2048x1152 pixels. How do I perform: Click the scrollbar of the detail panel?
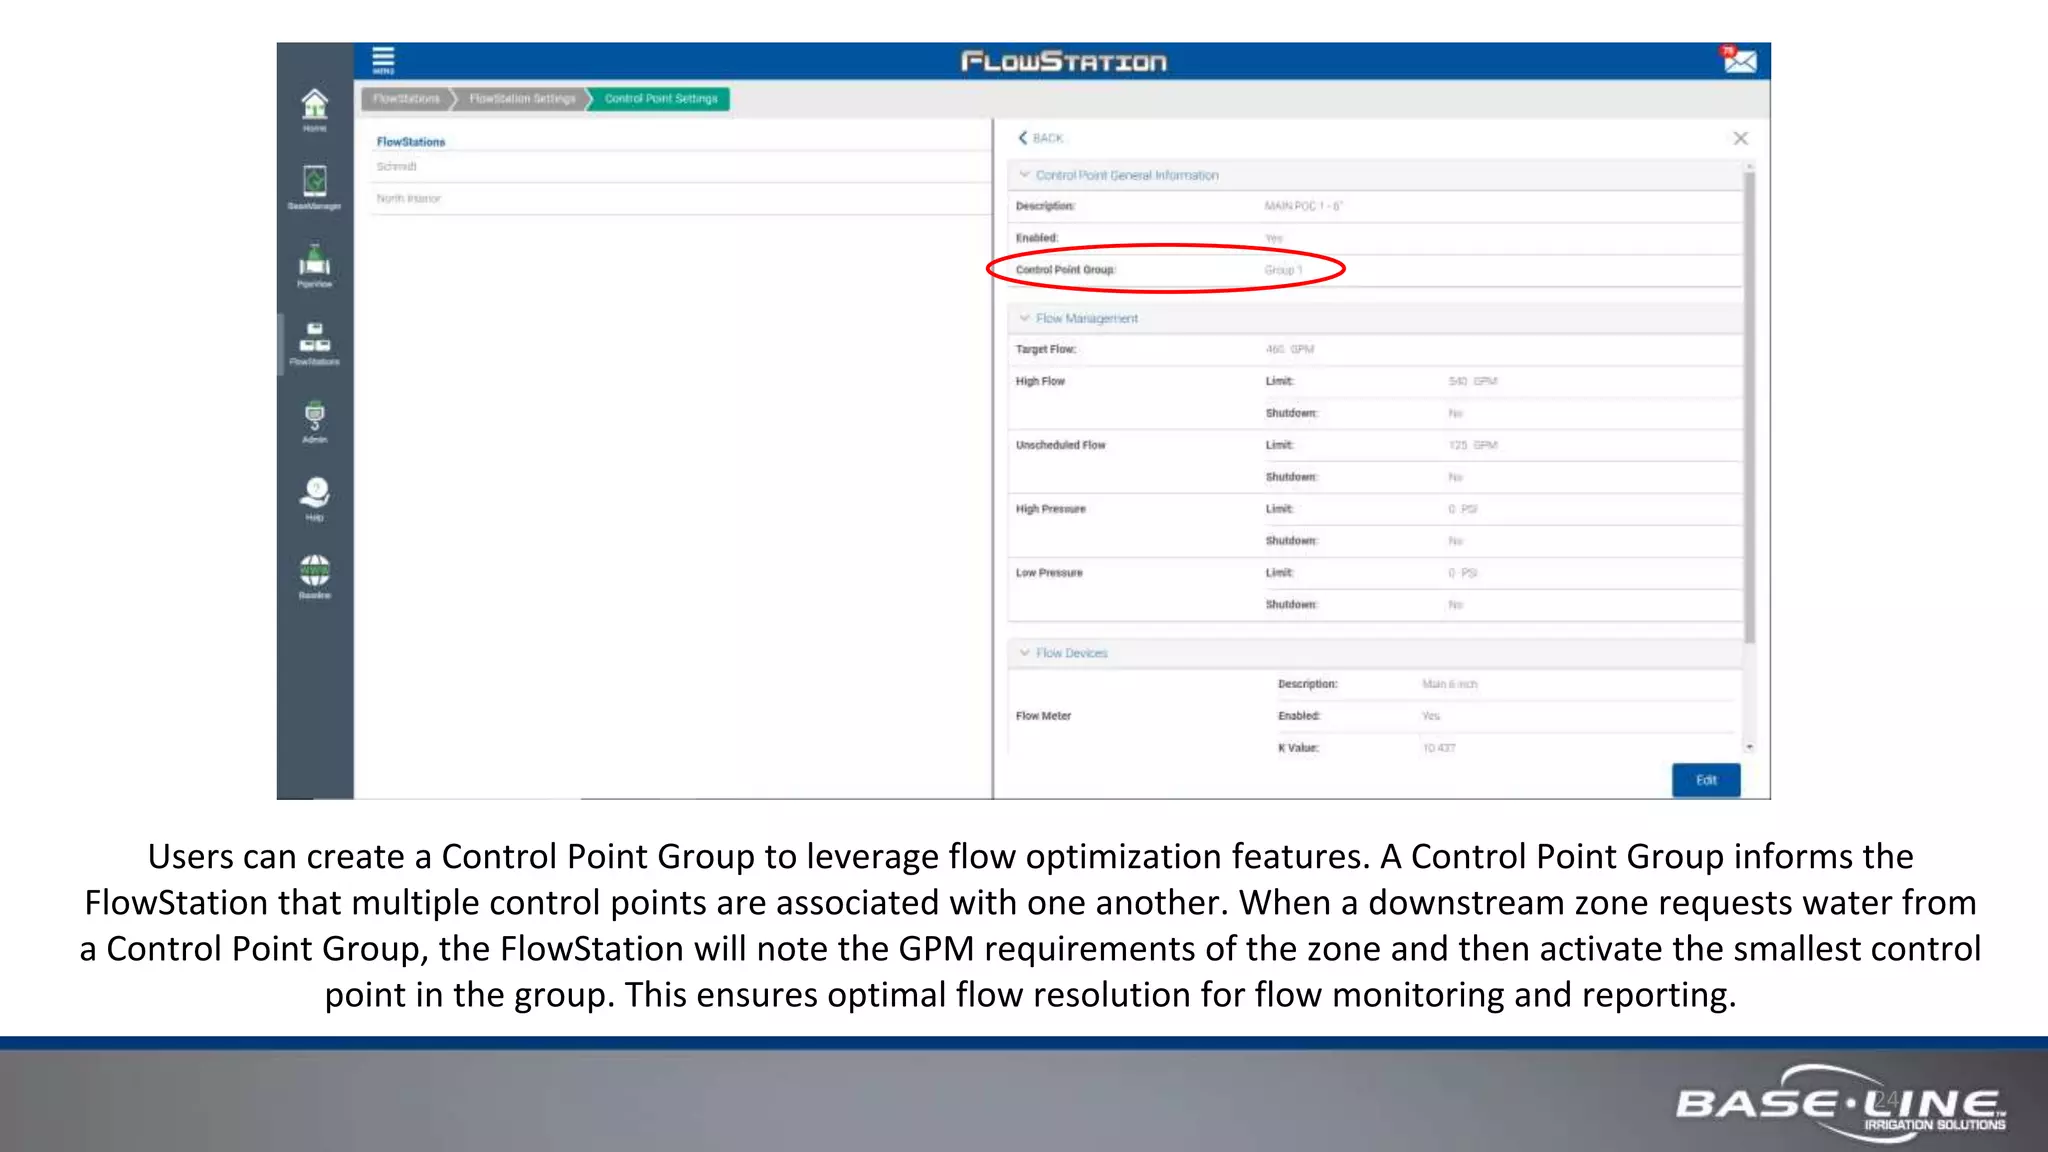(1749, 406)
